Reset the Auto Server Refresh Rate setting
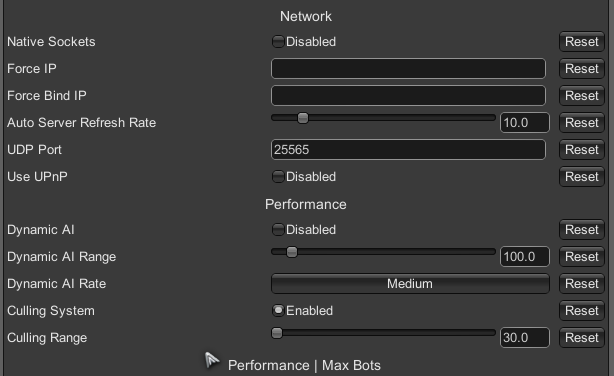The width and height of the screenshot is (614, 376). [x=581, y=123]
